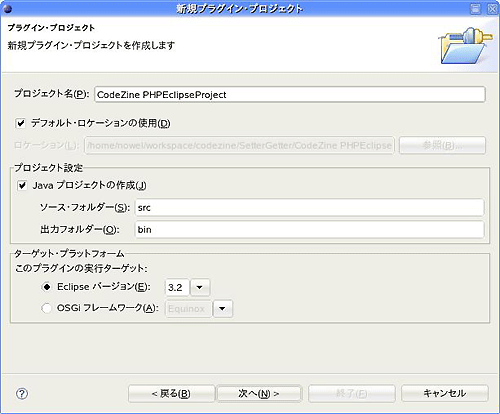The width and height of the screenshot is (500, 414).
Task: Toggle Java プロジェクトの作成 checkbox
Action: pyautogui.click(x=22, y=185)
